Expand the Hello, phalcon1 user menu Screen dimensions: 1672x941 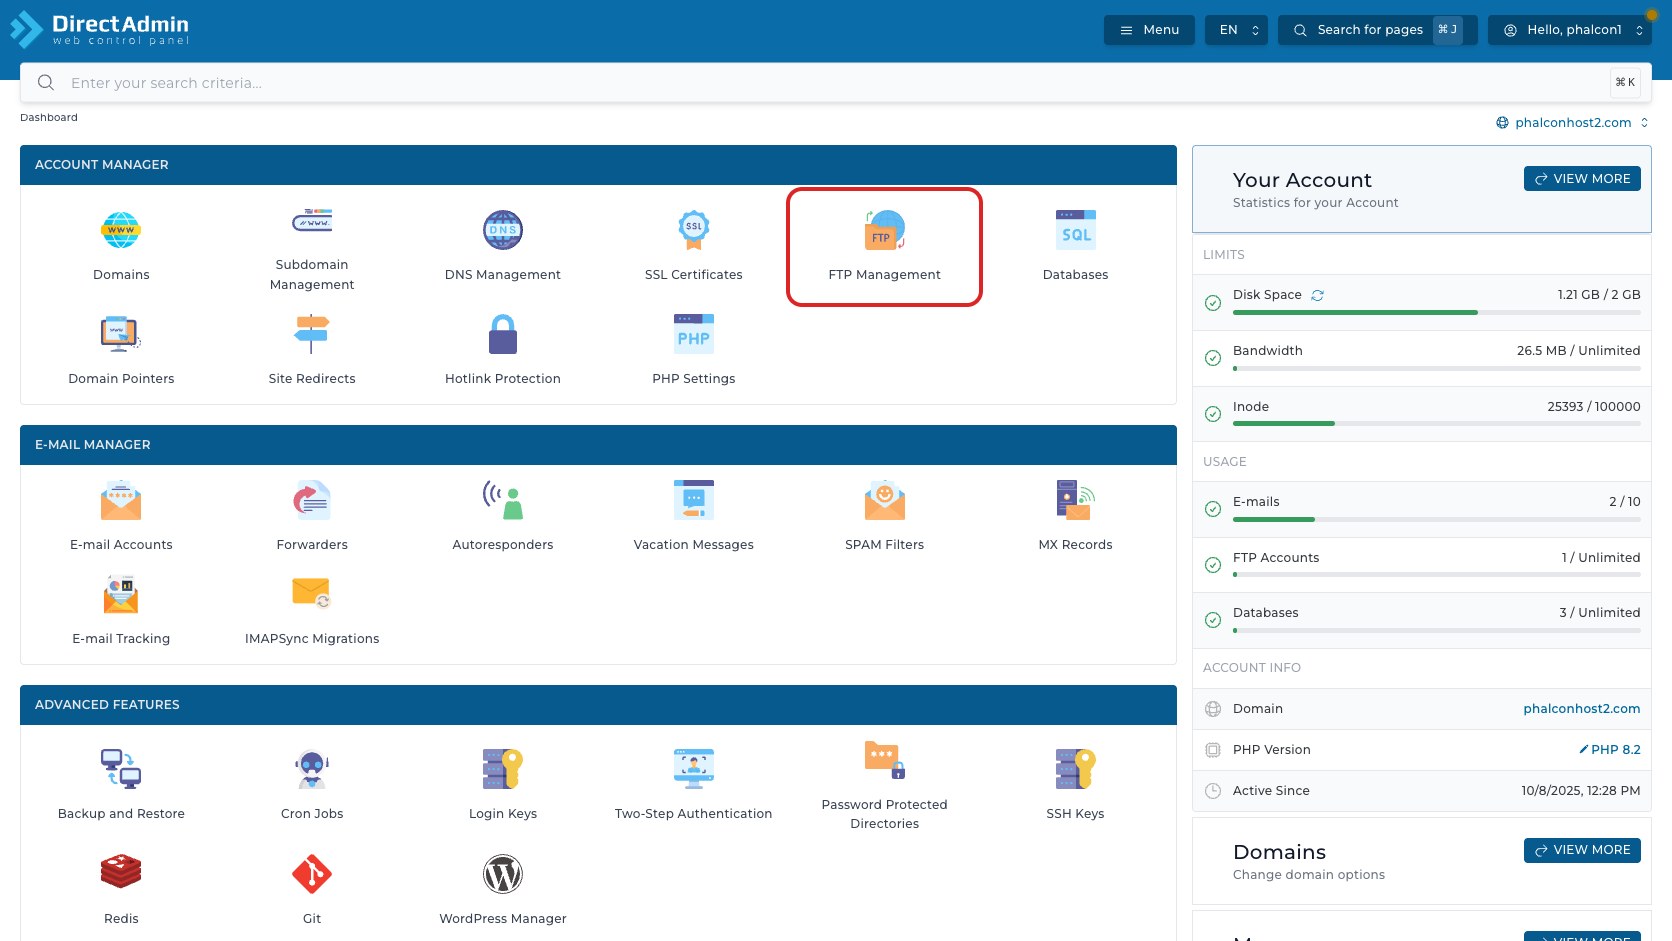pyautogui.click(x=1570, y=30)
